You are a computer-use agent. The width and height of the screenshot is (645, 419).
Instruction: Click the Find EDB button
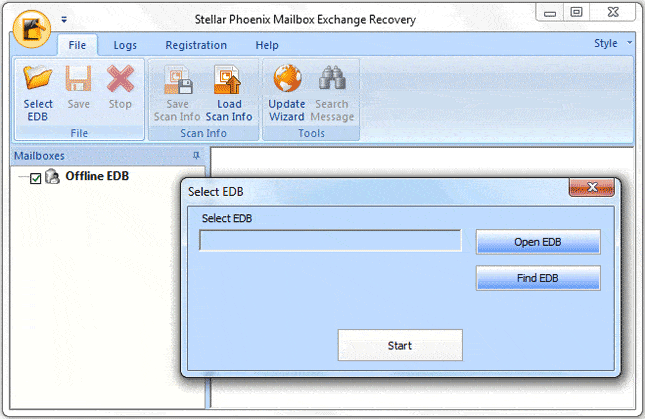point(538,278)
